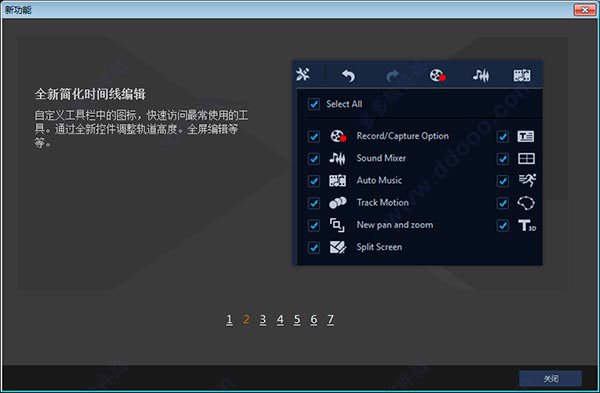Click the Sound Mixer row icon

(337, 158)
